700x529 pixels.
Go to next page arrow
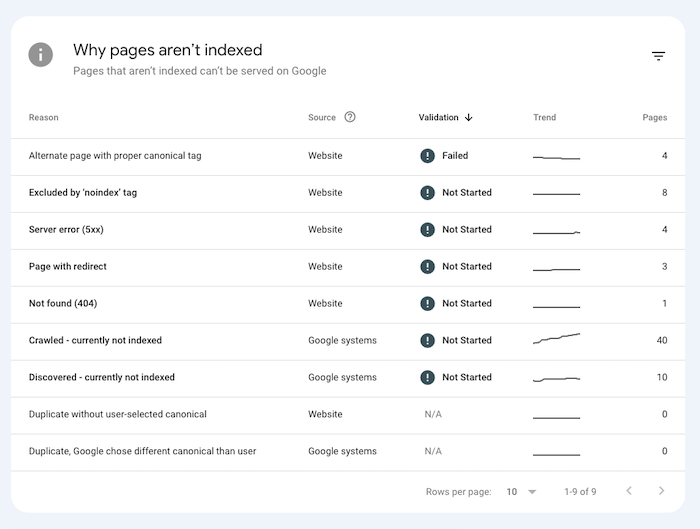661,491
